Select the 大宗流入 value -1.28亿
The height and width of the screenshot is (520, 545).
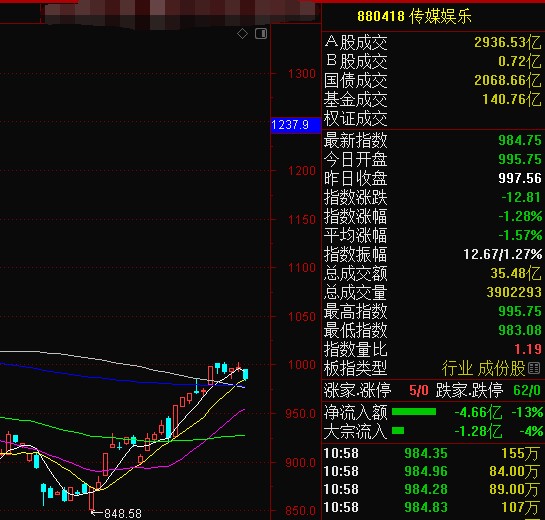click(x=478, y=432)
